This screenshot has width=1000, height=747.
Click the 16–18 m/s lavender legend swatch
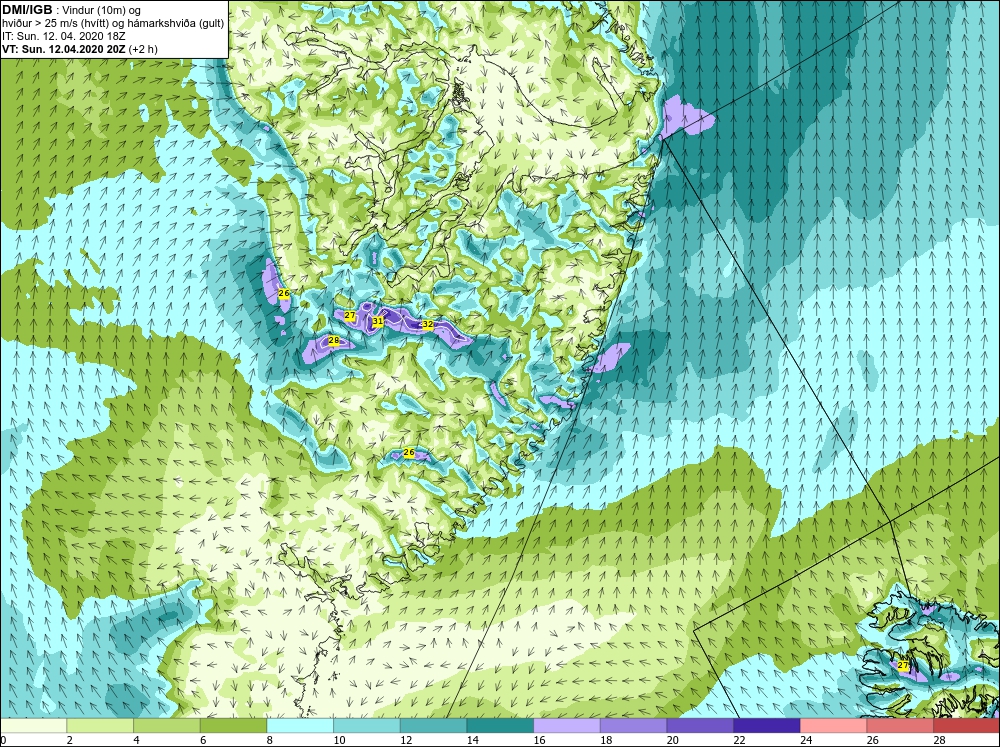566,725
